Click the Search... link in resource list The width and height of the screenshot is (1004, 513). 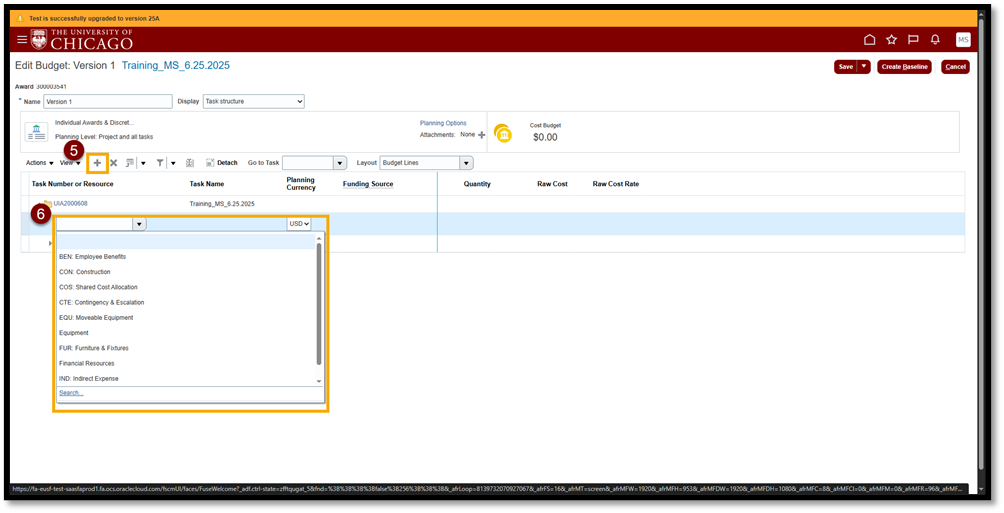[71, 393]
